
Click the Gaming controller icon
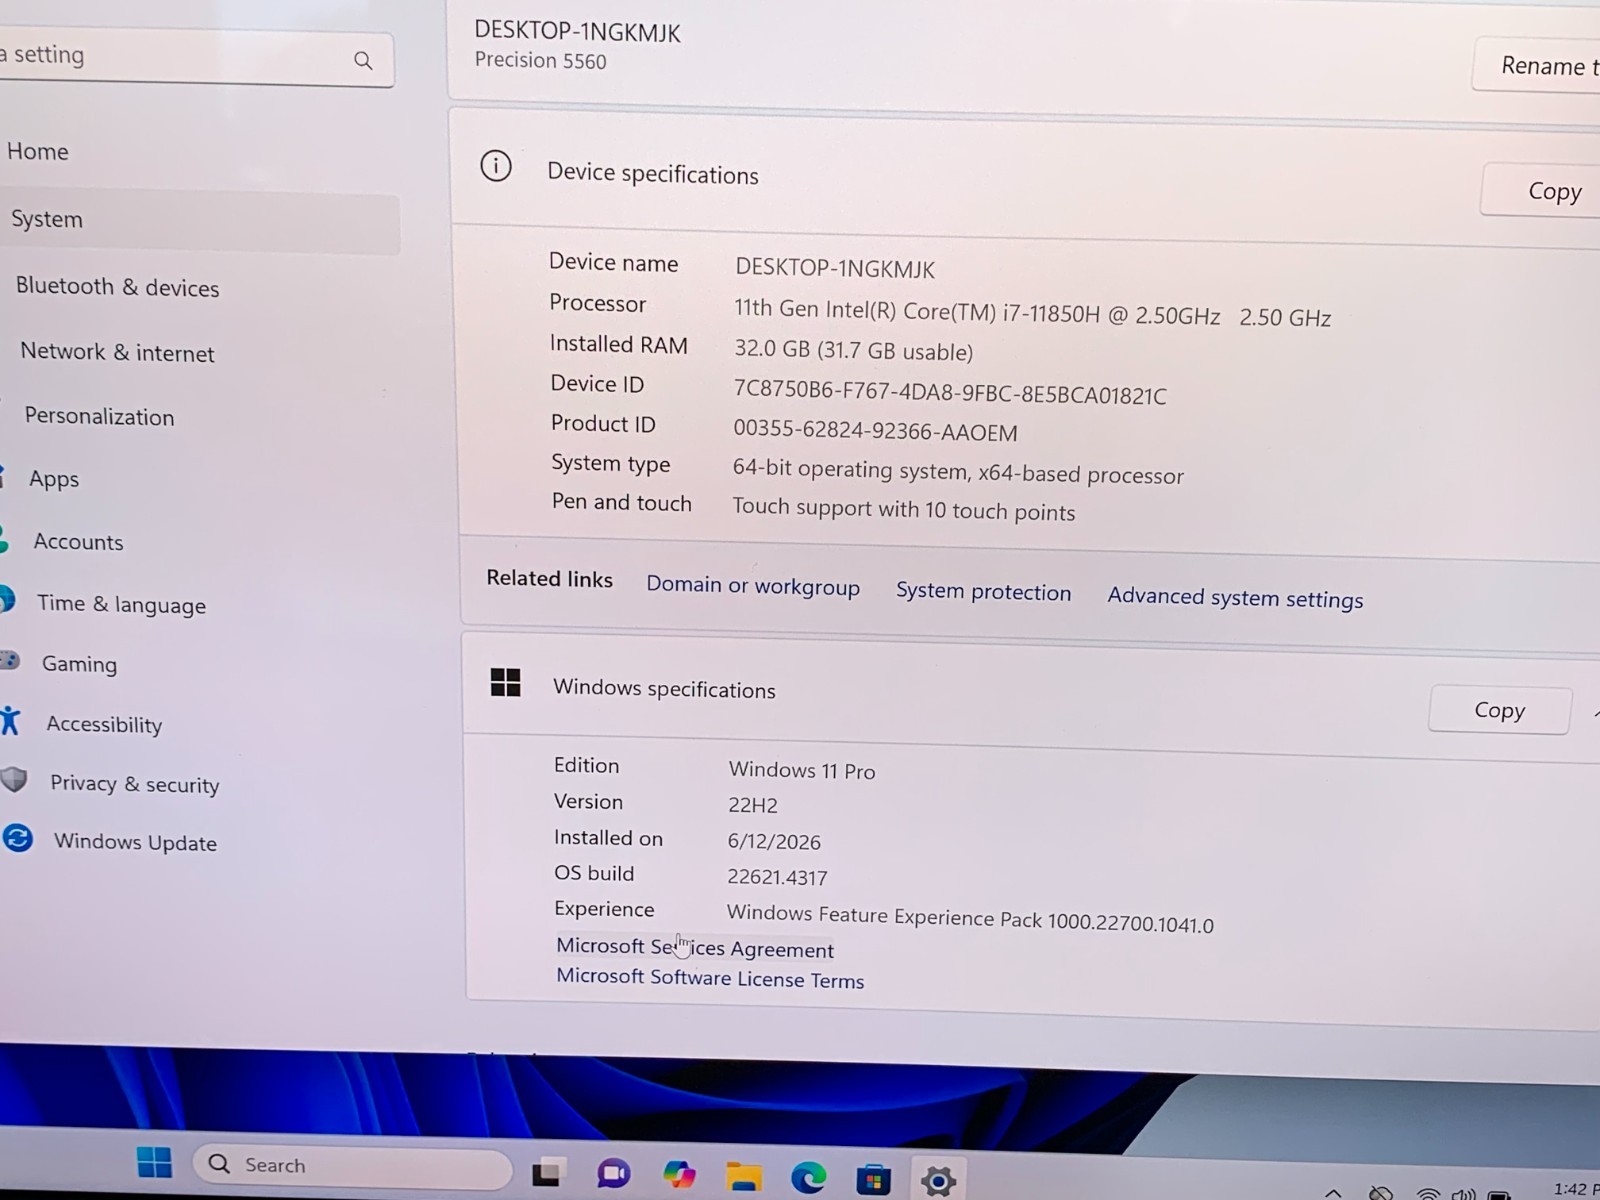[x=9, y=660]
